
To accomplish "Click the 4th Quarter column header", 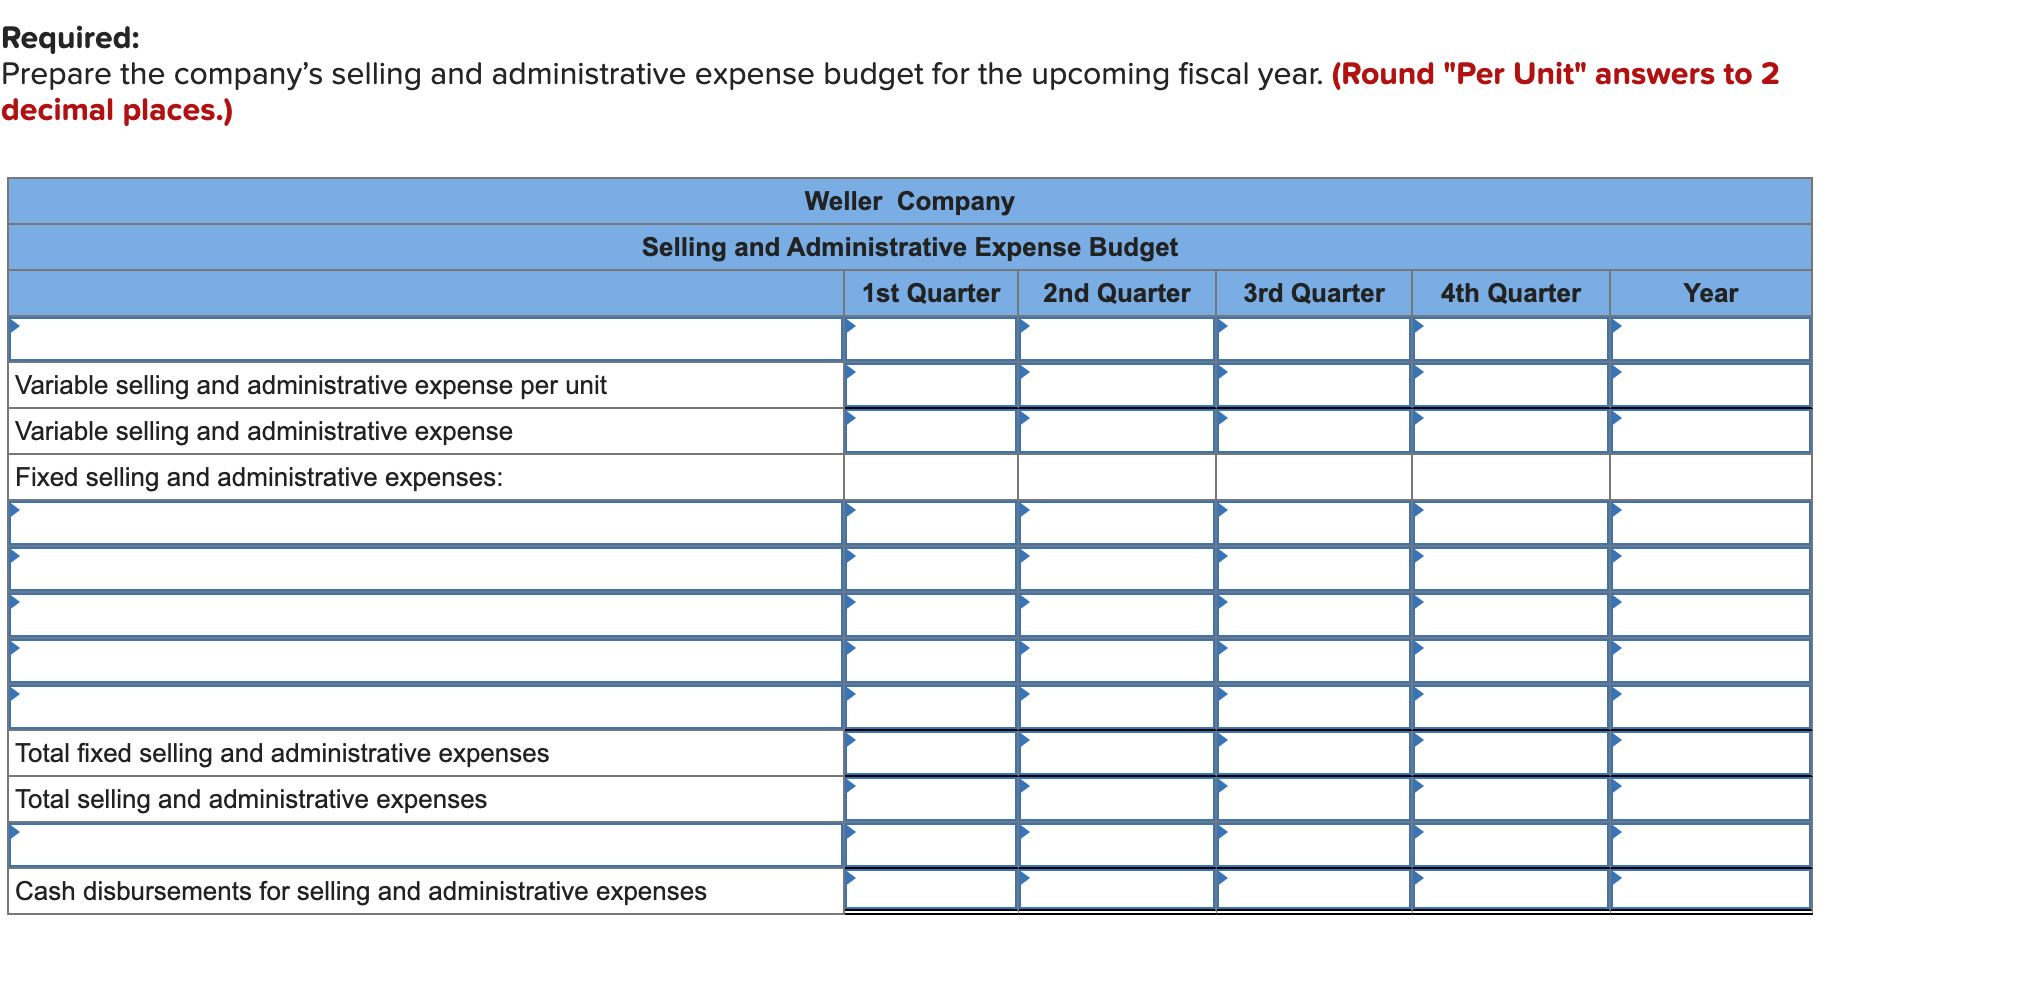I will pos(1511,293).
